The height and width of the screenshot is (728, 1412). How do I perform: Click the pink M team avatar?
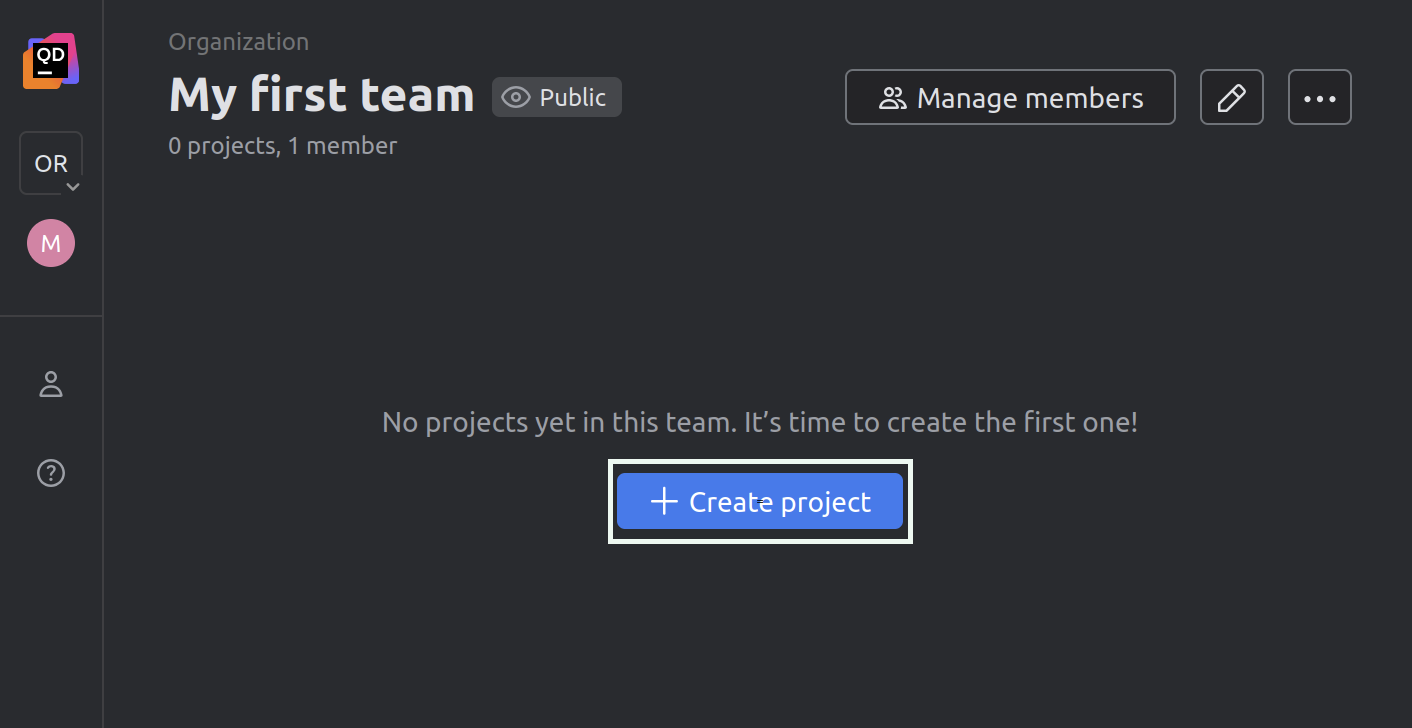click(51, 243)
